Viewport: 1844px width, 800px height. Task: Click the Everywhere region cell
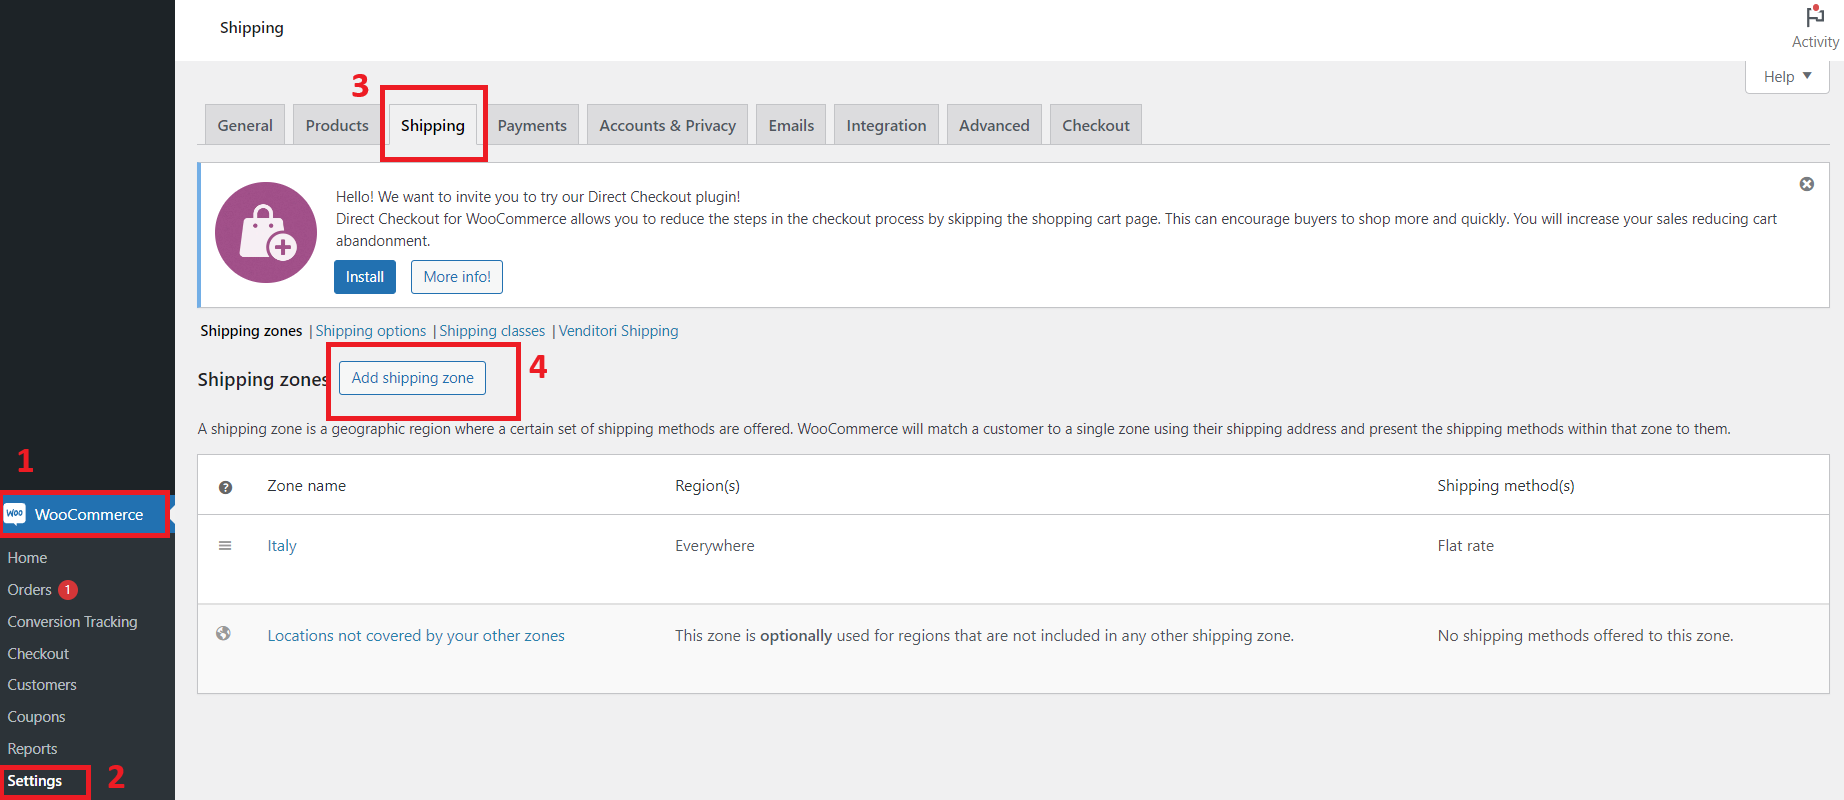point(714,546)
